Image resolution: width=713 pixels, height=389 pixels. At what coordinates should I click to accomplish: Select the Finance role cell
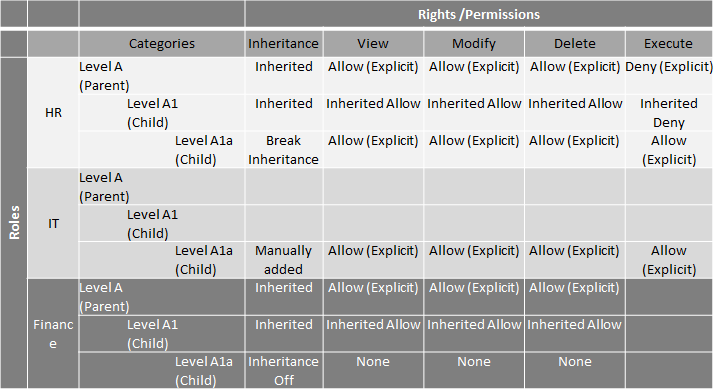(x=53, y=333)
